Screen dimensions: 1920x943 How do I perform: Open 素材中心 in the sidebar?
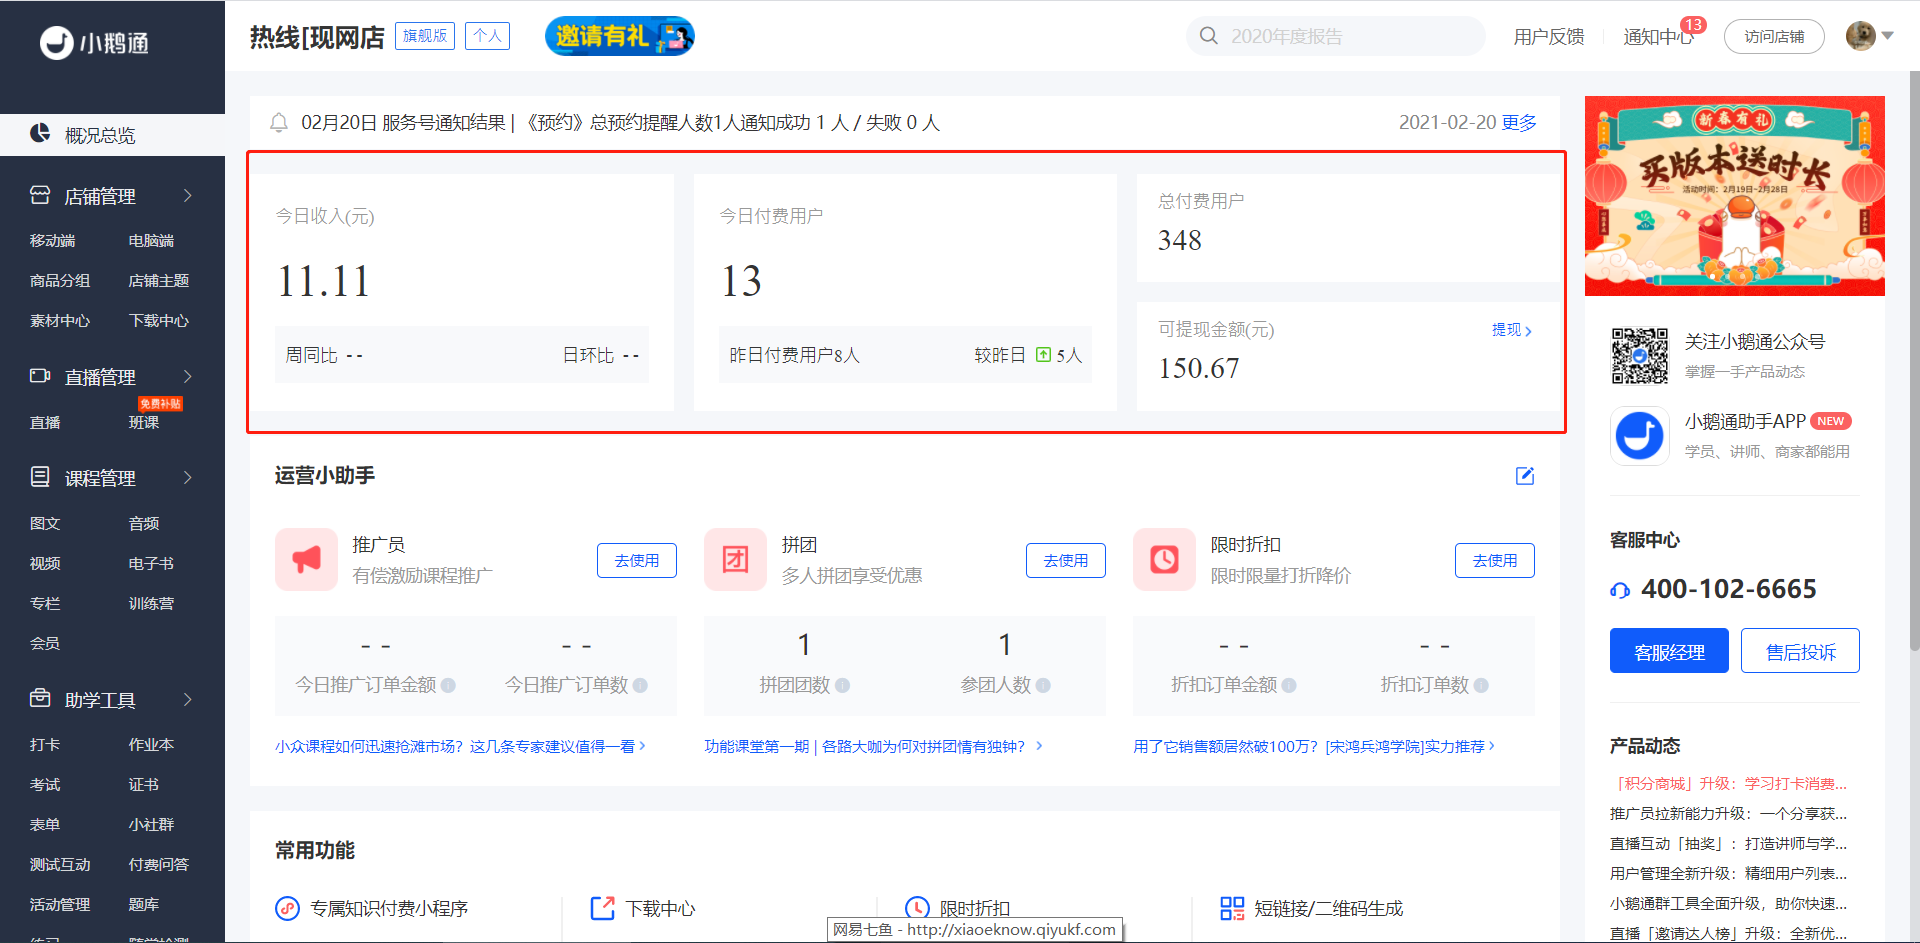point(60,321)
